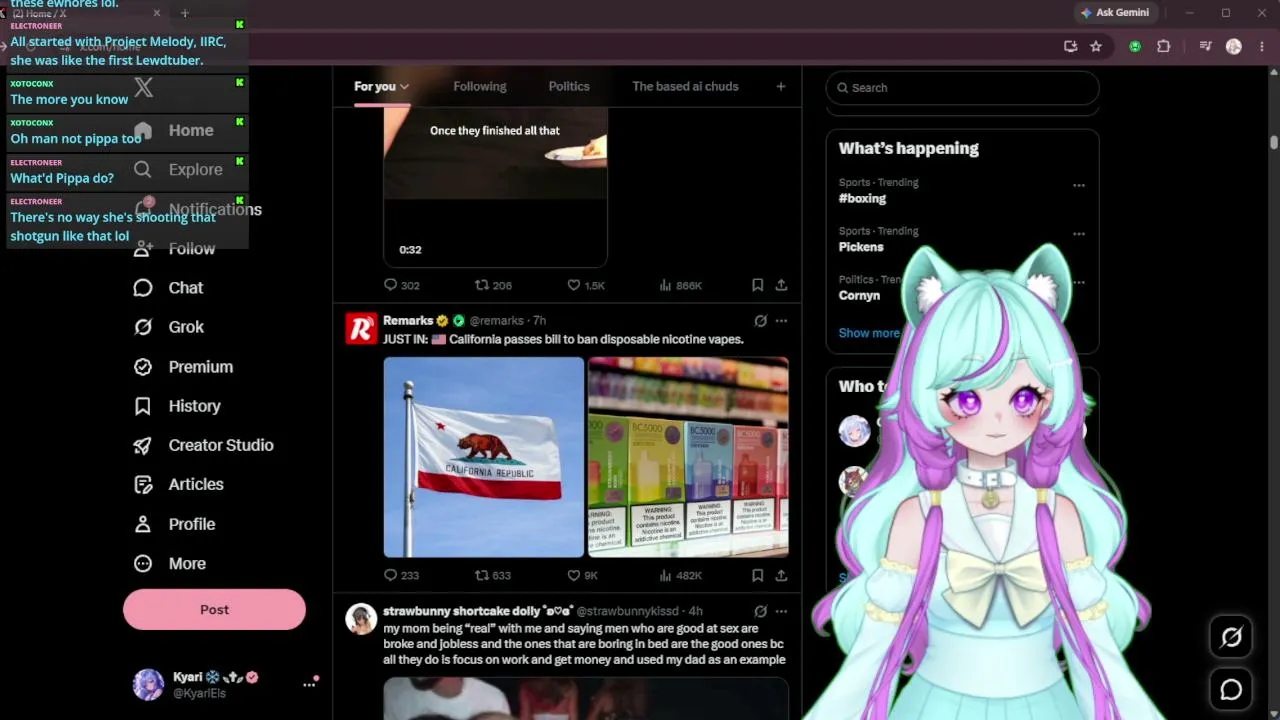The width and height of the screenshot is (1280, 720).
Task: Open Chat in the left sidebar
Action: (169, 288)
